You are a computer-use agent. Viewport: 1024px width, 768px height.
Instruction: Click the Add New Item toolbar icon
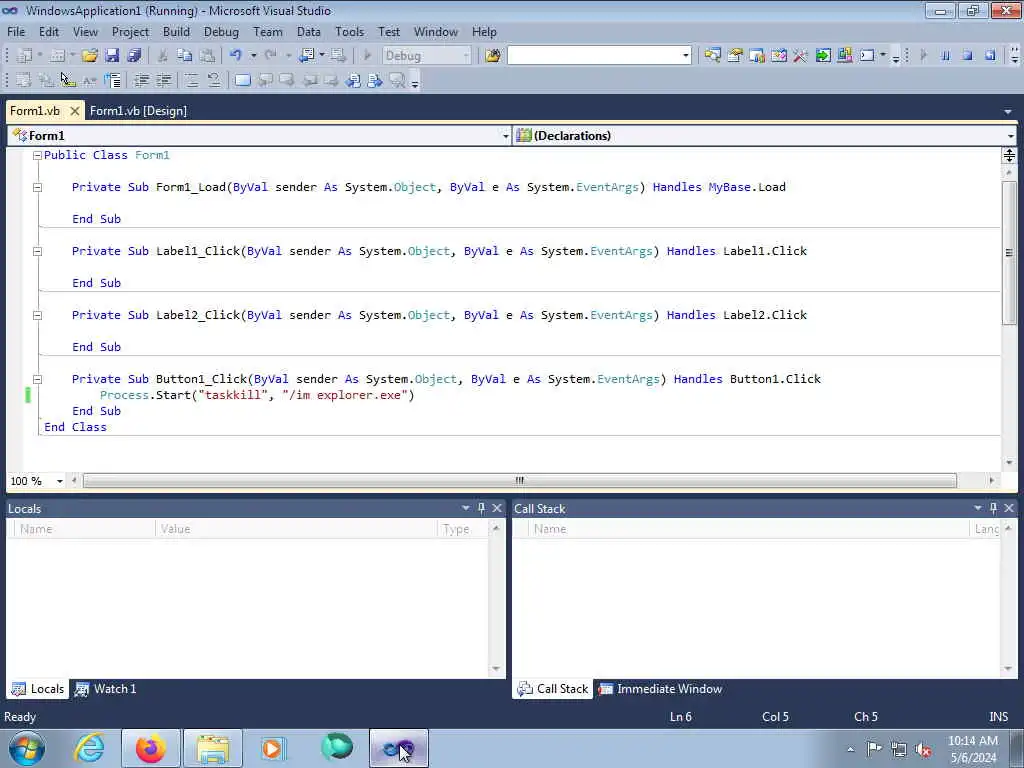(57, 56)
